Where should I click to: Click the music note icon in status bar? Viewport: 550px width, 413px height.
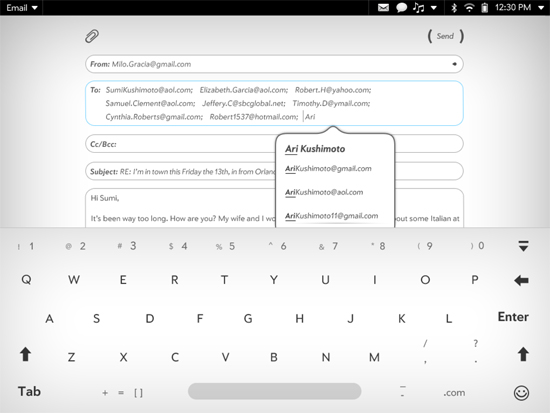(x=418, y=7)
